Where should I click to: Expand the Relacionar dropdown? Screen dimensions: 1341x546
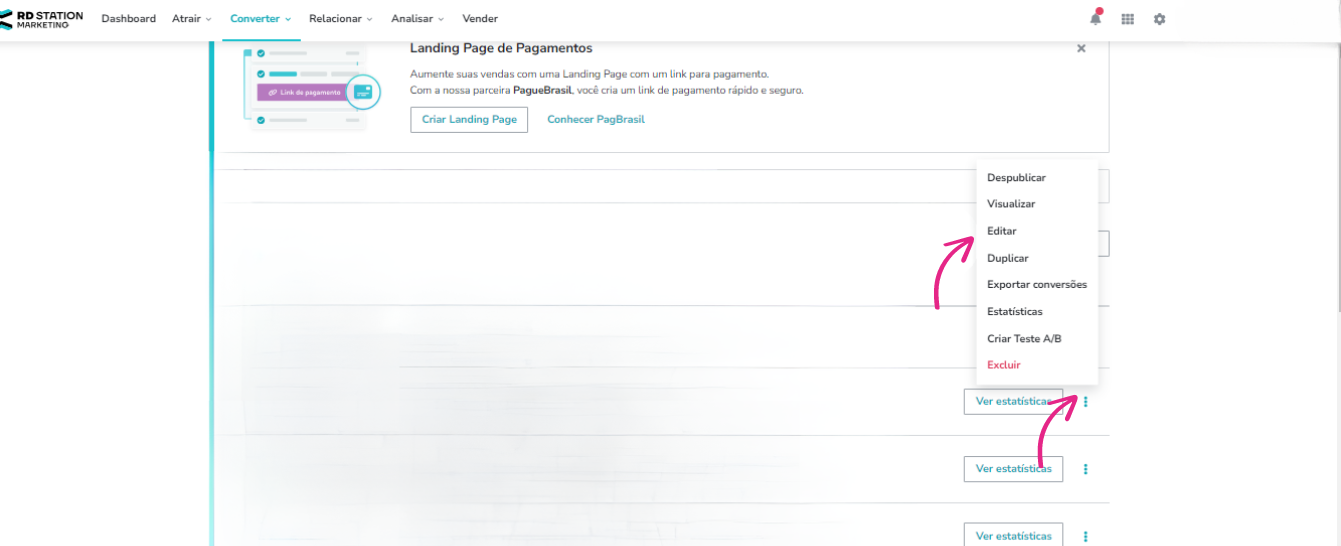341,19
